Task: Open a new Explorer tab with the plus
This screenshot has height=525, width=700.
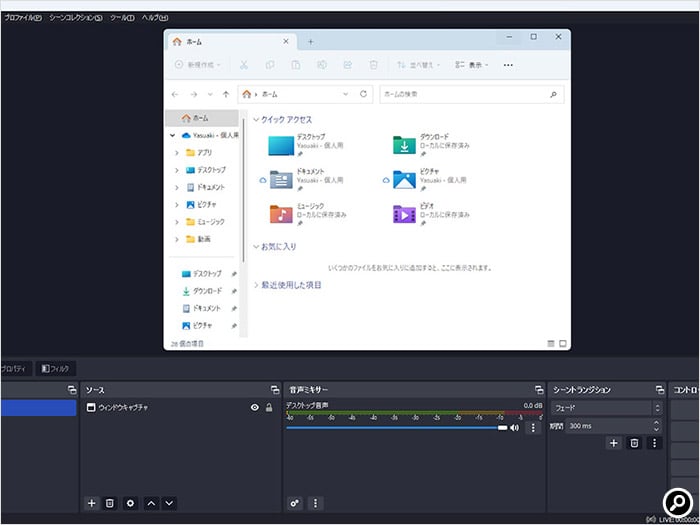Action: point(311,42)
